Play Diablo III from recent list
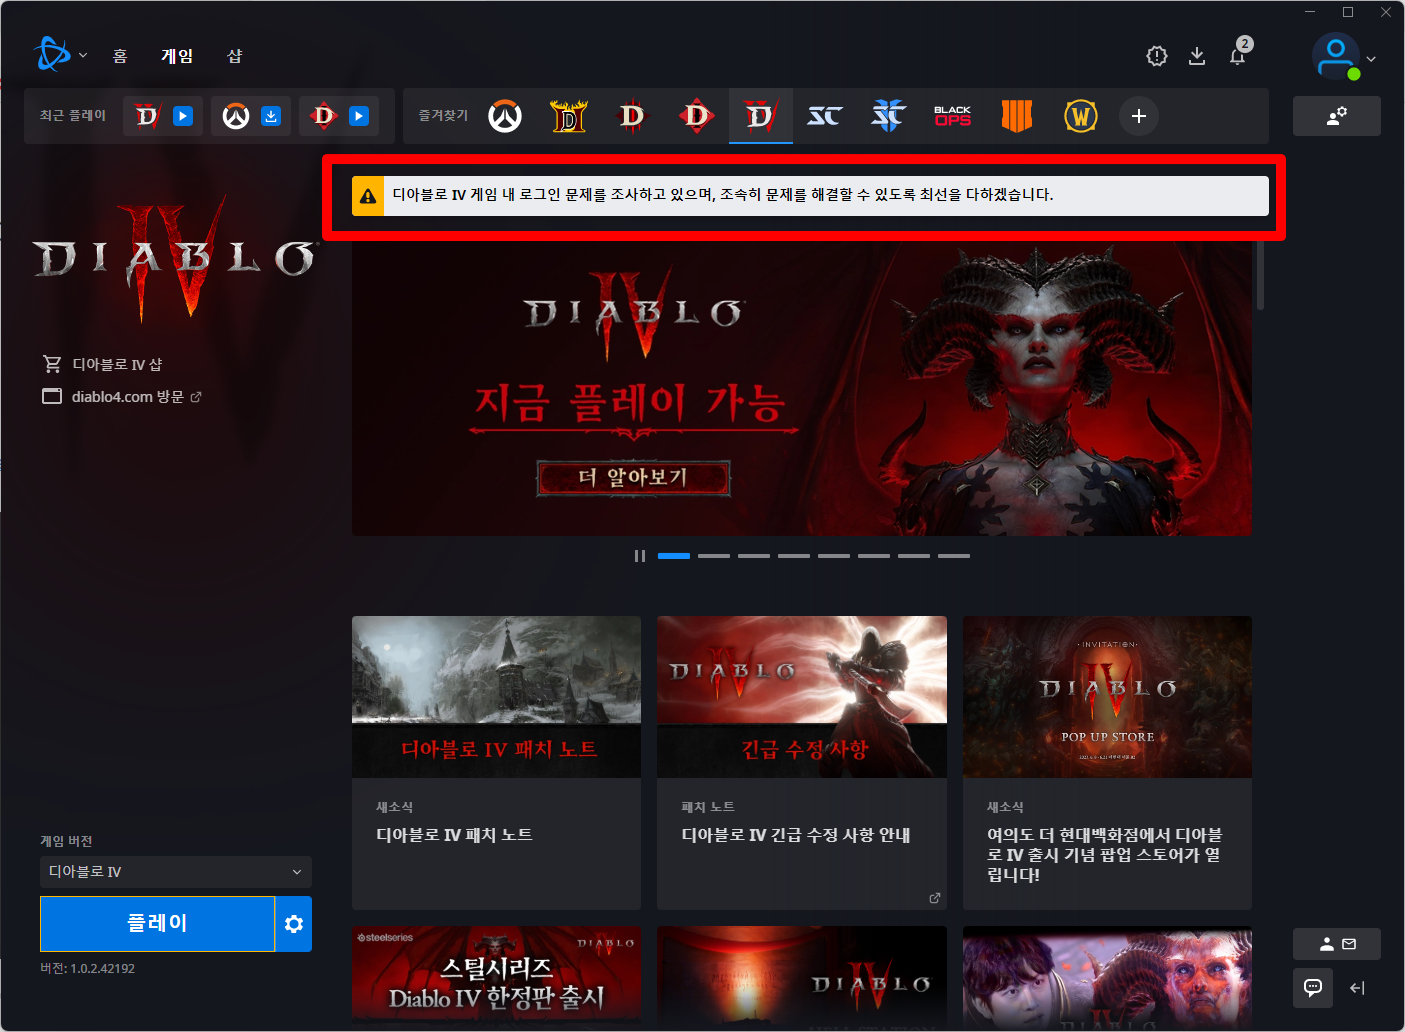 coord(359,116)
